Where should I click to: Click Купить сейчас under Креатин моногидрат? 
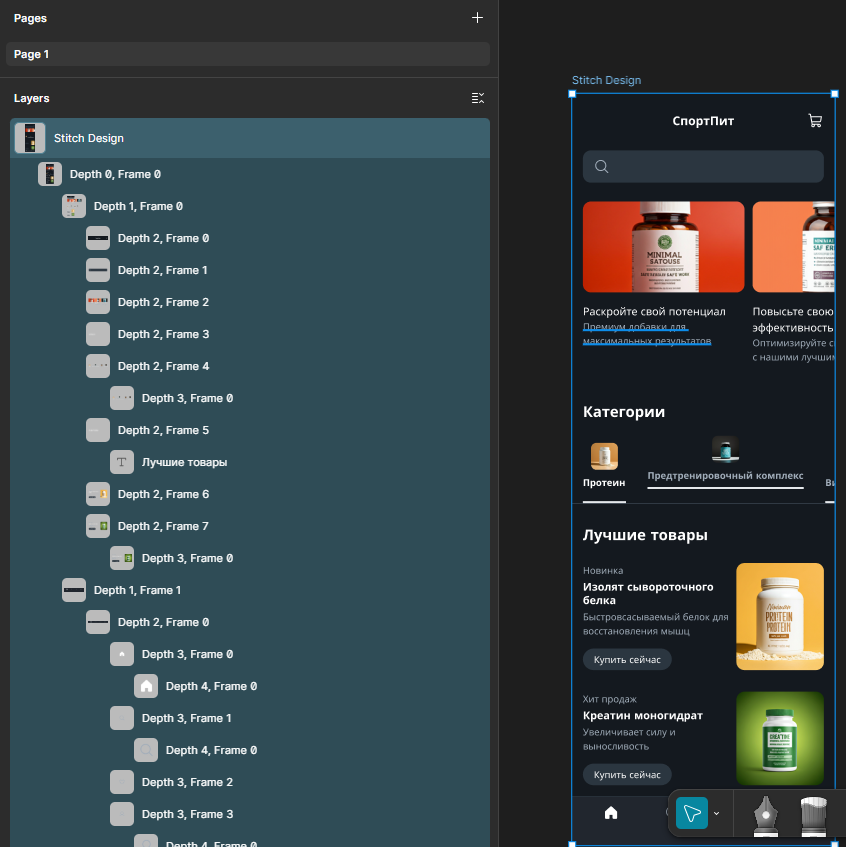pyautogui.click(x=627, y=775)
